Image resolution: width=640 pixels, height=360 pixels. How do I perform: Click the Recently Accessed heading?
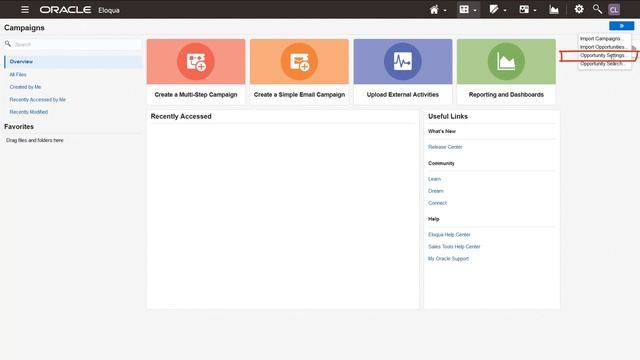coord(181,116)
